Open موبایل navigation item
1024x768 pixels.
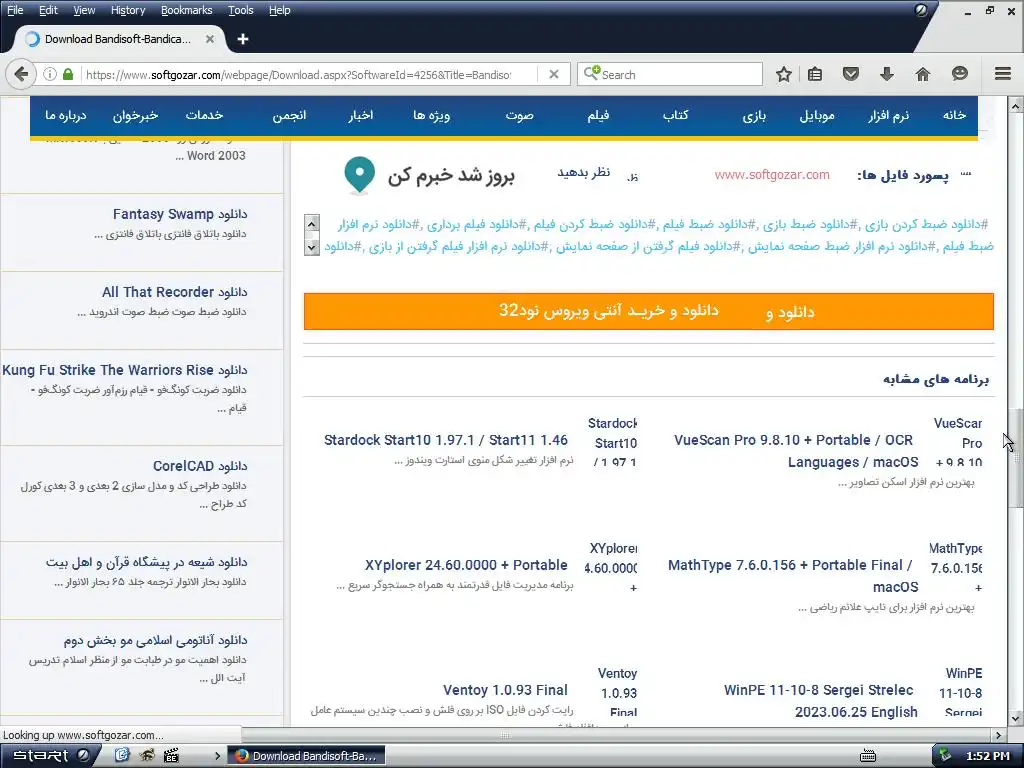817,116
